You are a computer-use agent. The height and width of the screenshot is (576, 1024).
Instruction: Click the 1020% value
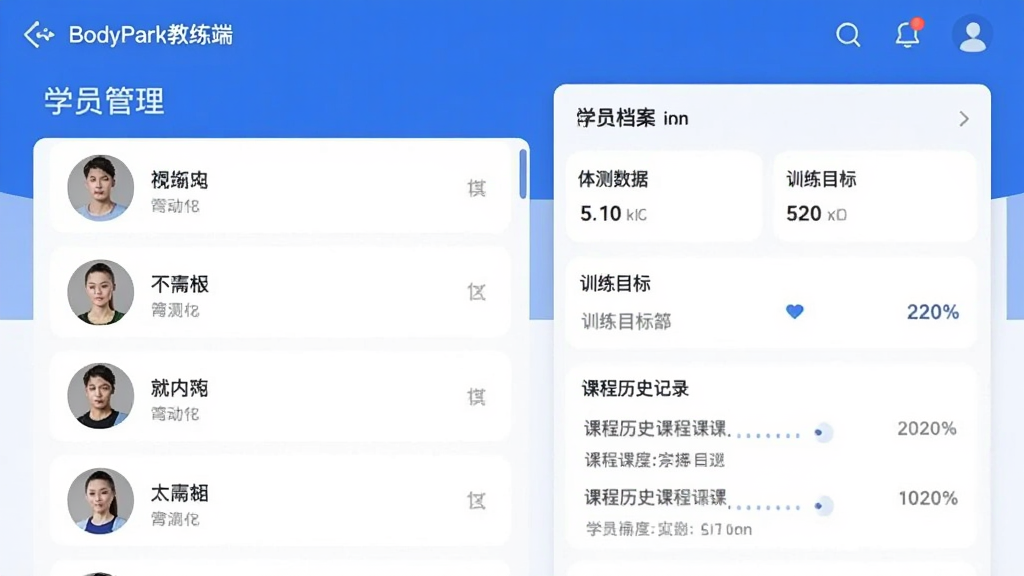point(928,498)
